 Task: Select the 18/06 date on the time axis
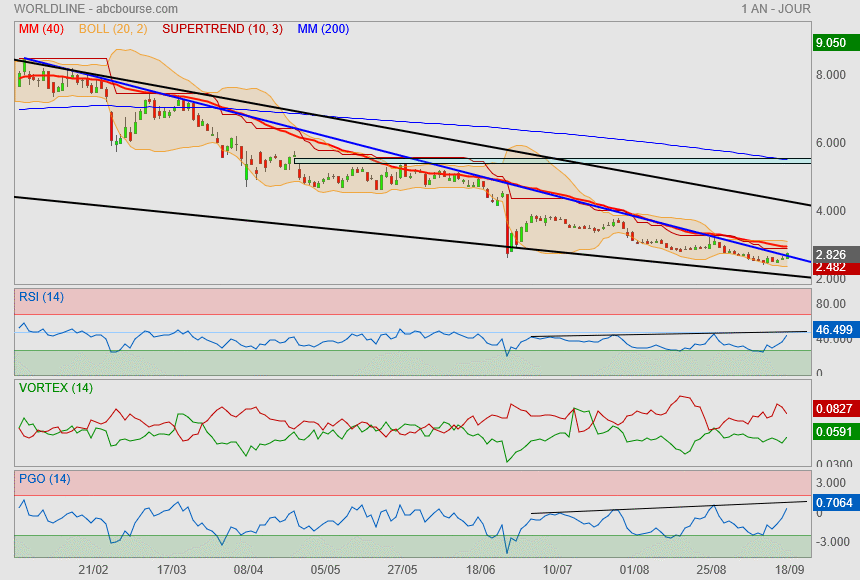click(481, 569)
